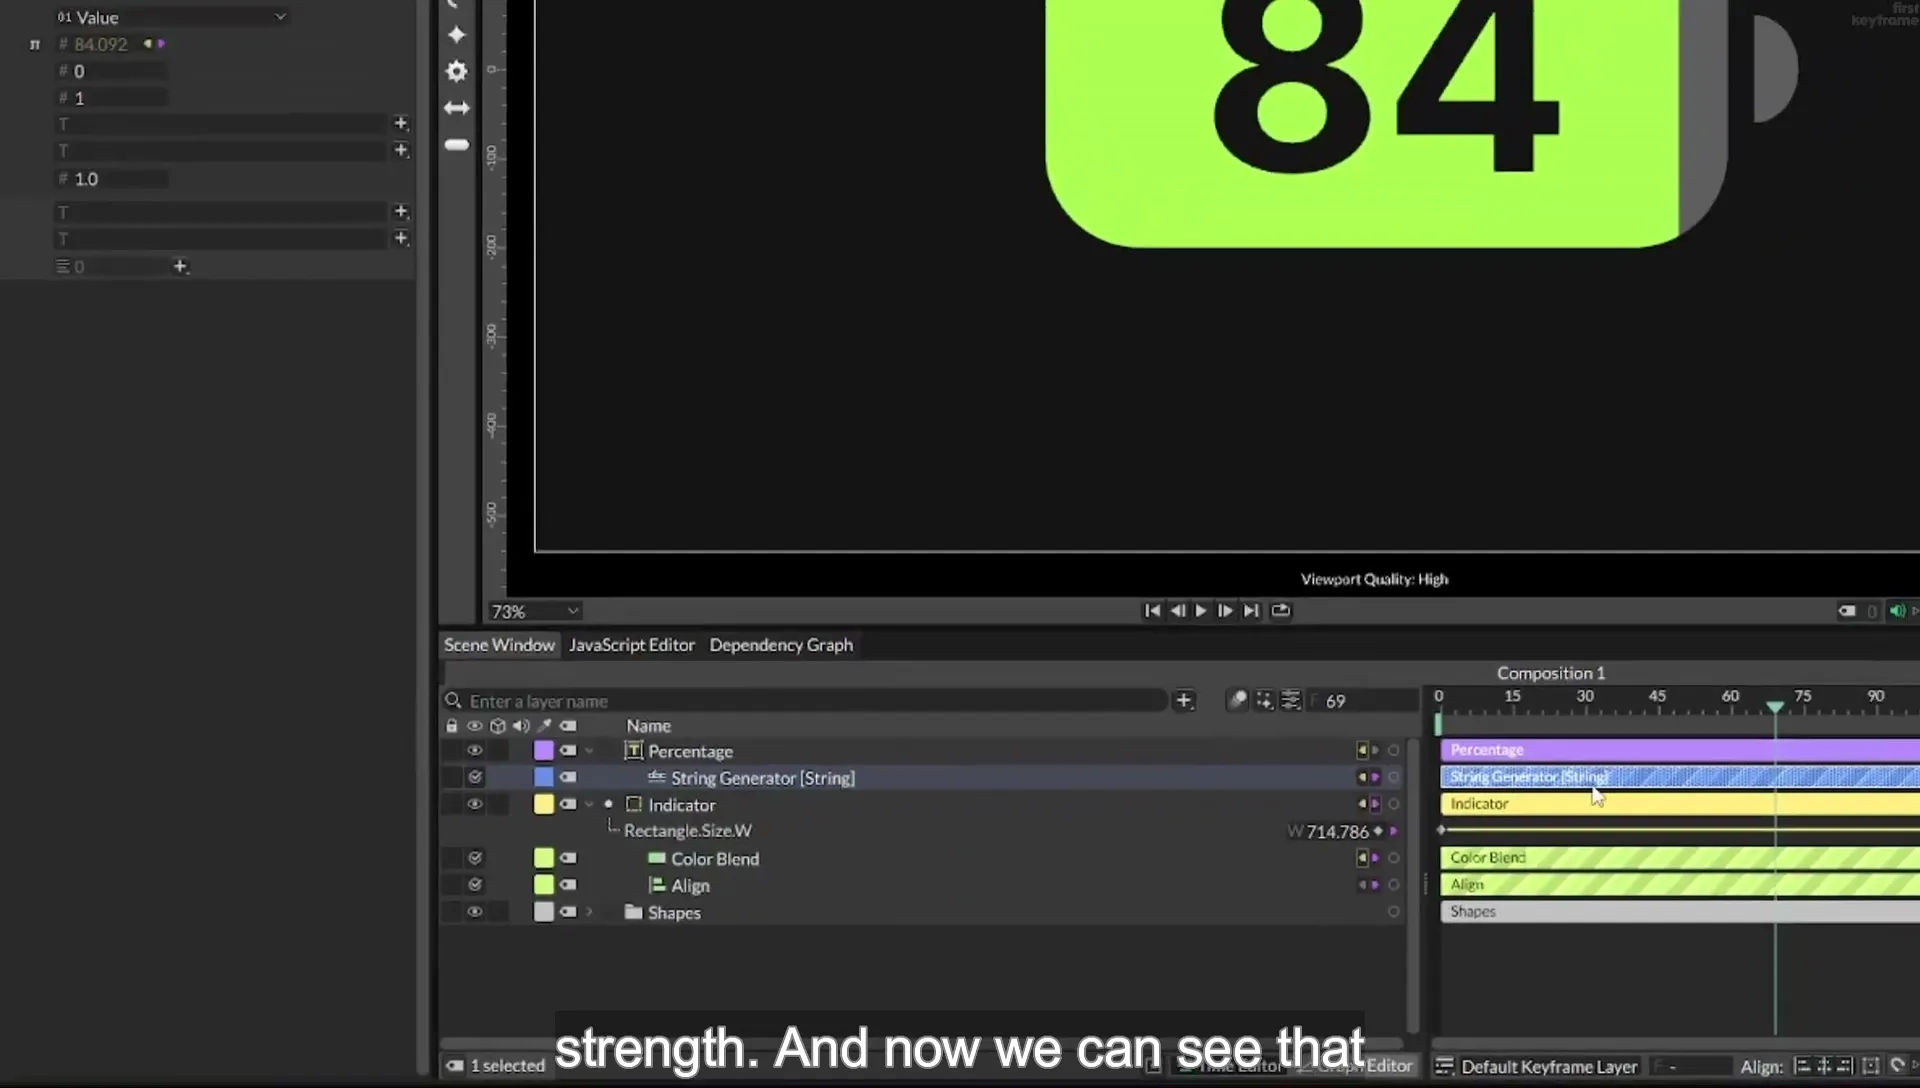
Task: Open the filter sliders icon in the Scene Window
Action: [1291, 700]
